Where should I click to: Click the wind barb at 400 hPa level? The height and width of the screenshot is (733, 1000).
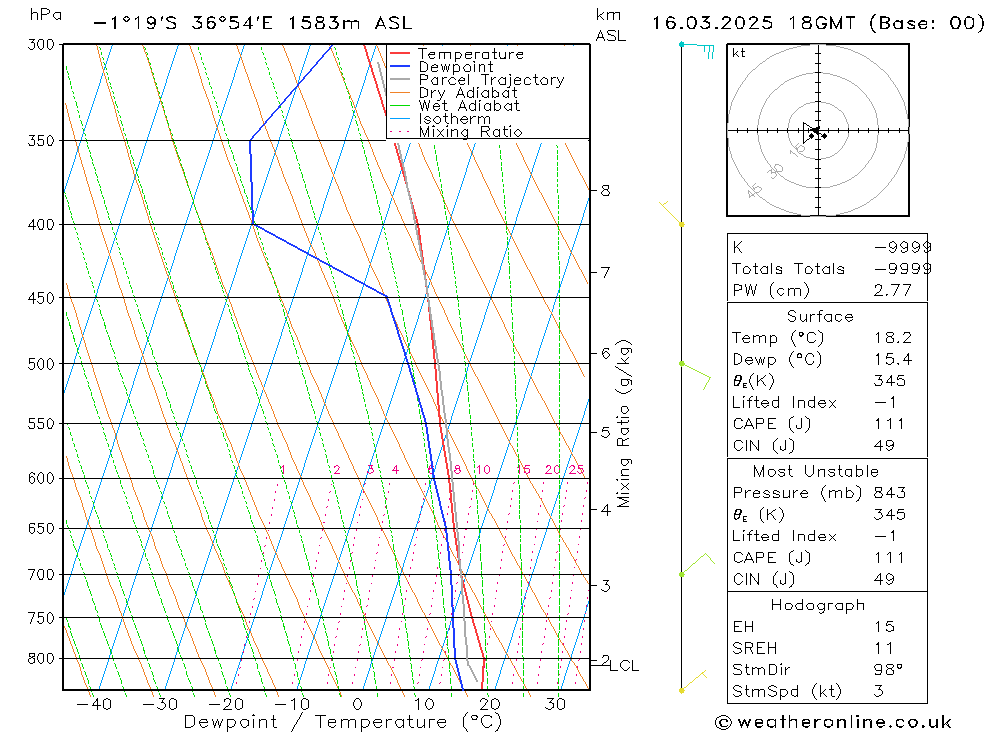(672, 213)
